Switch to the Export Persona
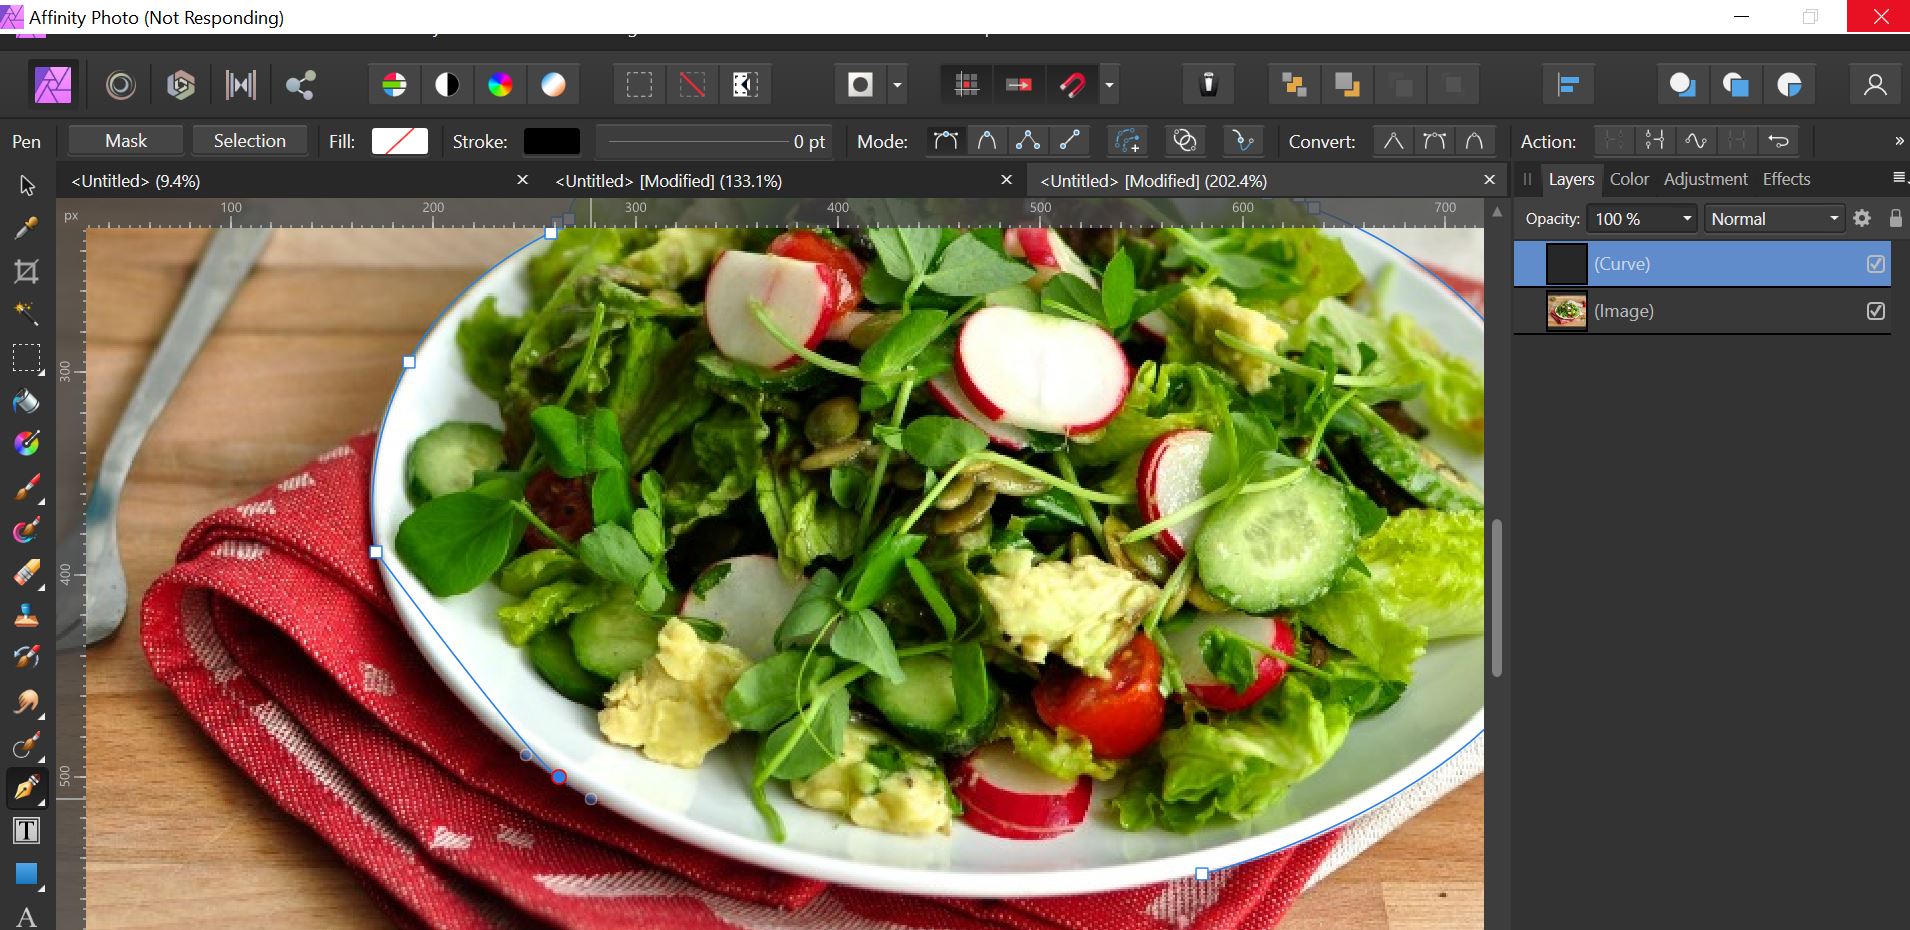Screen dimensions: 1910x930 (x=300, y=85)
